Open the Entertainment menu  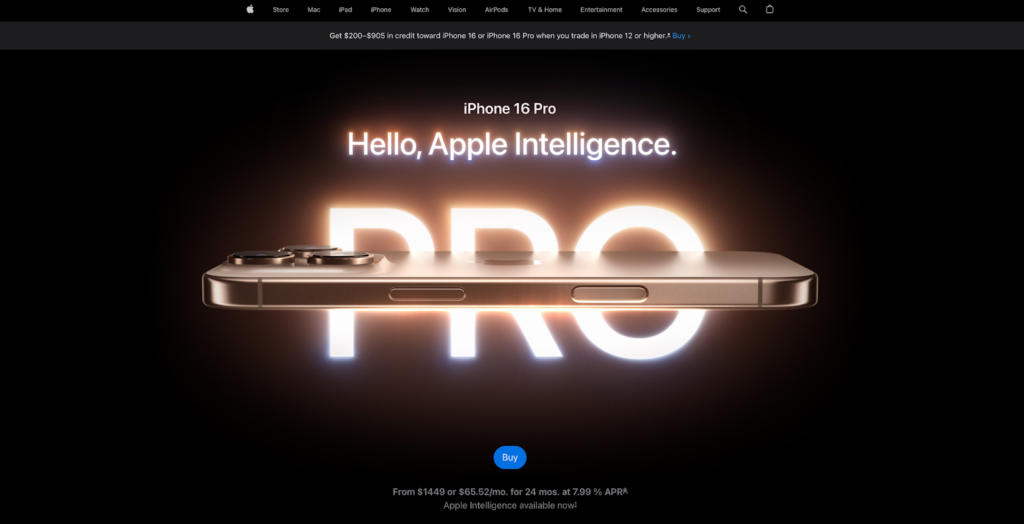coord(601,10)
